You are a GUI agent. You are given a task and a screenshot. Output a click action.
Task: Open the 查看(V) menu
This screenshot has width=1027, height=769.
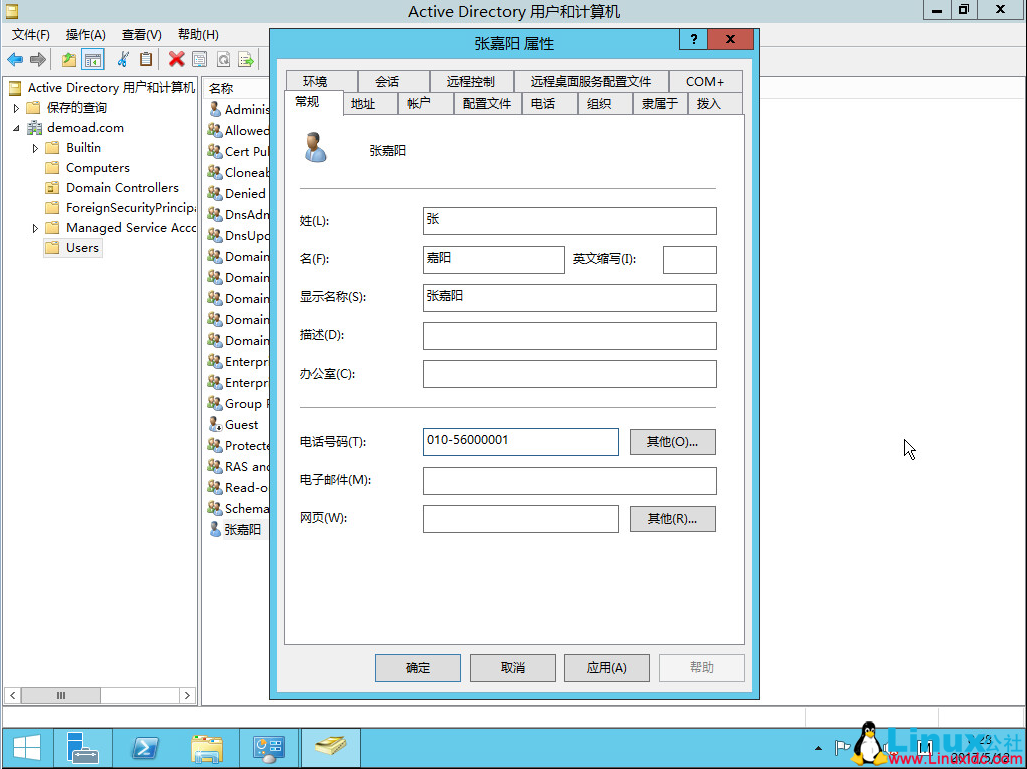coord(141,33)
